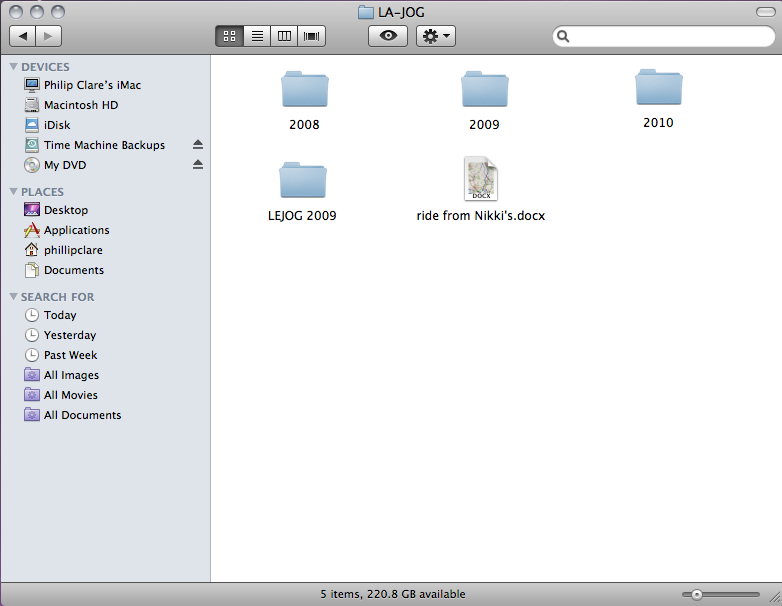Image resolution: width=782 pixels, height=606 pixels.
Task: Click the window resize grip corner
Action: coord(775,597)
